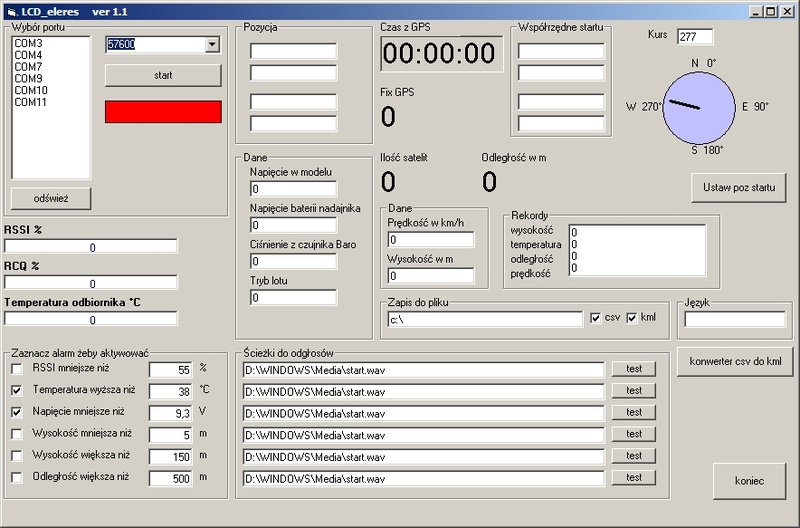Toggle the kml file save checkbox

click(632, 318)
